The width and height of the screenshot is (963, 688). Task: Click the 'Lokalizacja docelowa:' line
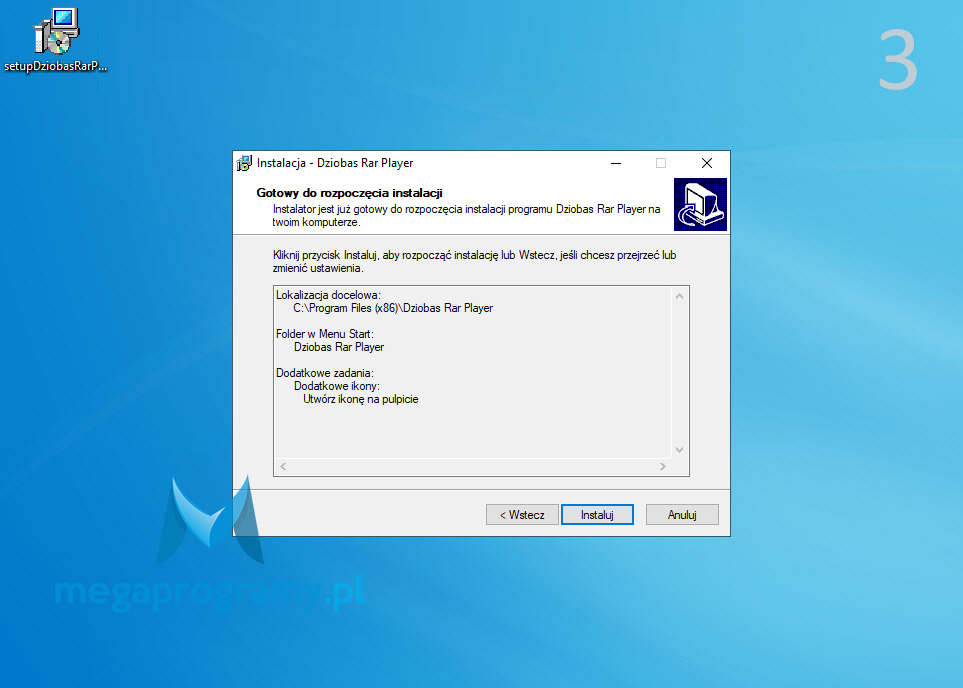click(x=328, y=295)
